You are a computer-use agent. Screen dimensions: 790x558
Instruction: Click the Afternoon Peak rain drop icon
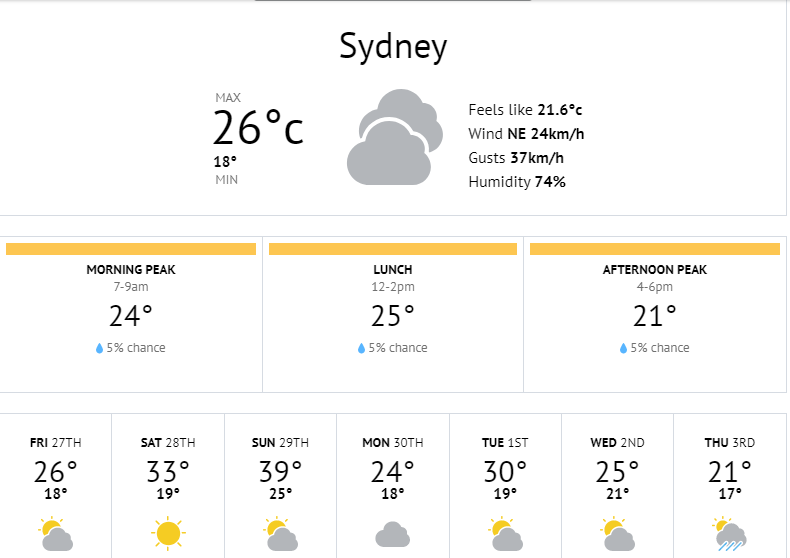623,348
